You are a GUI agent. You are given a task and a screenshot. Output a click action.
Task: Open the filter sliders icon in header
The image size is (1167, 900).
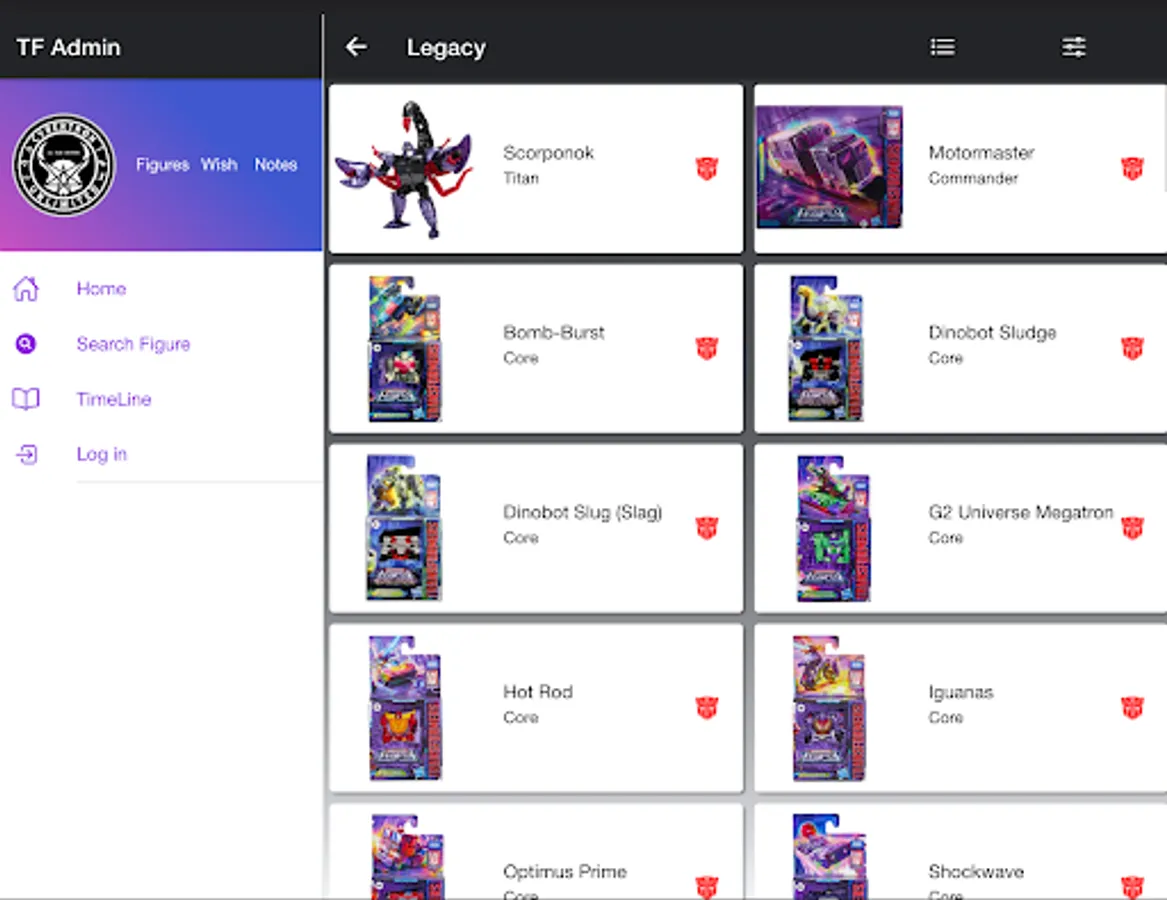[1073, 47]
